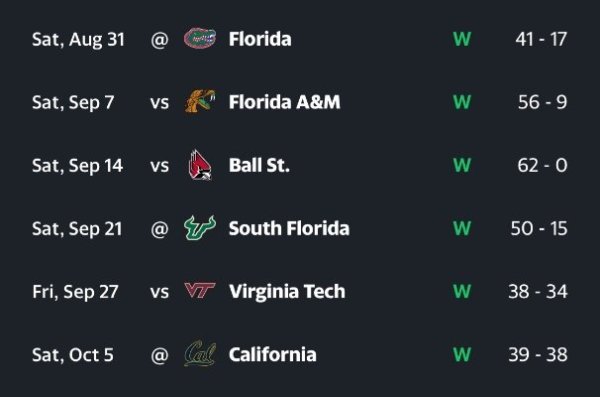View the 62 - 0 game score
600x397 pixels.
(542, 165)
